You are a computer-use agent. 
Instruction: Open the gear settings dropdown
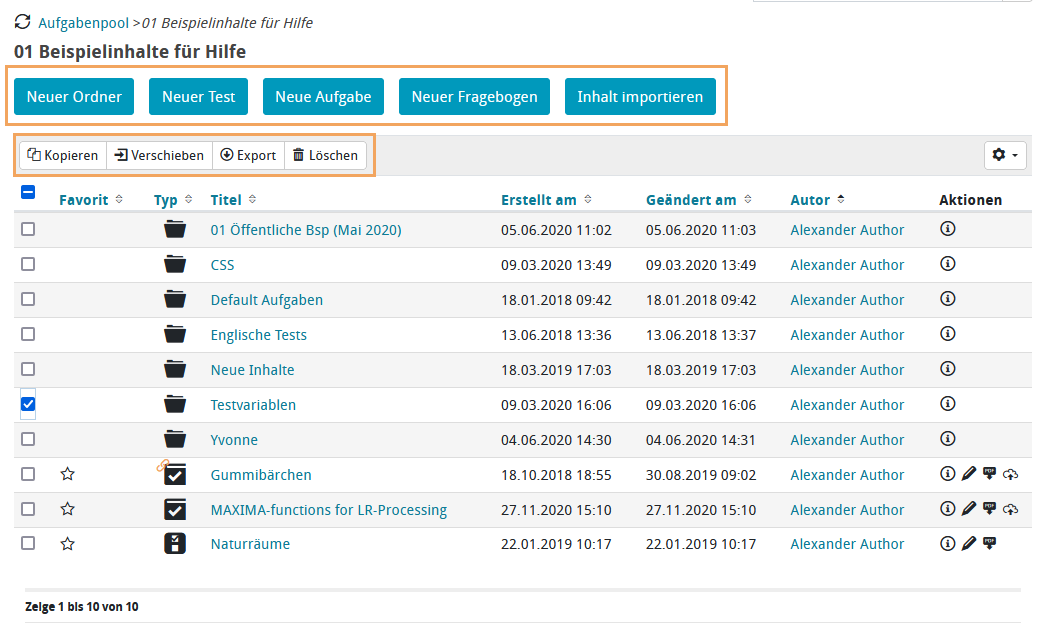tap(1005, 155)
